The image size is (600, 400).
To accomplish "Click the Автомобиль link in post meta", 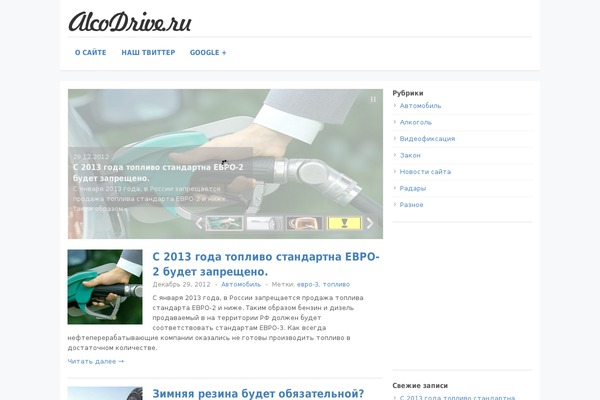I will click(x=241, y=284).
